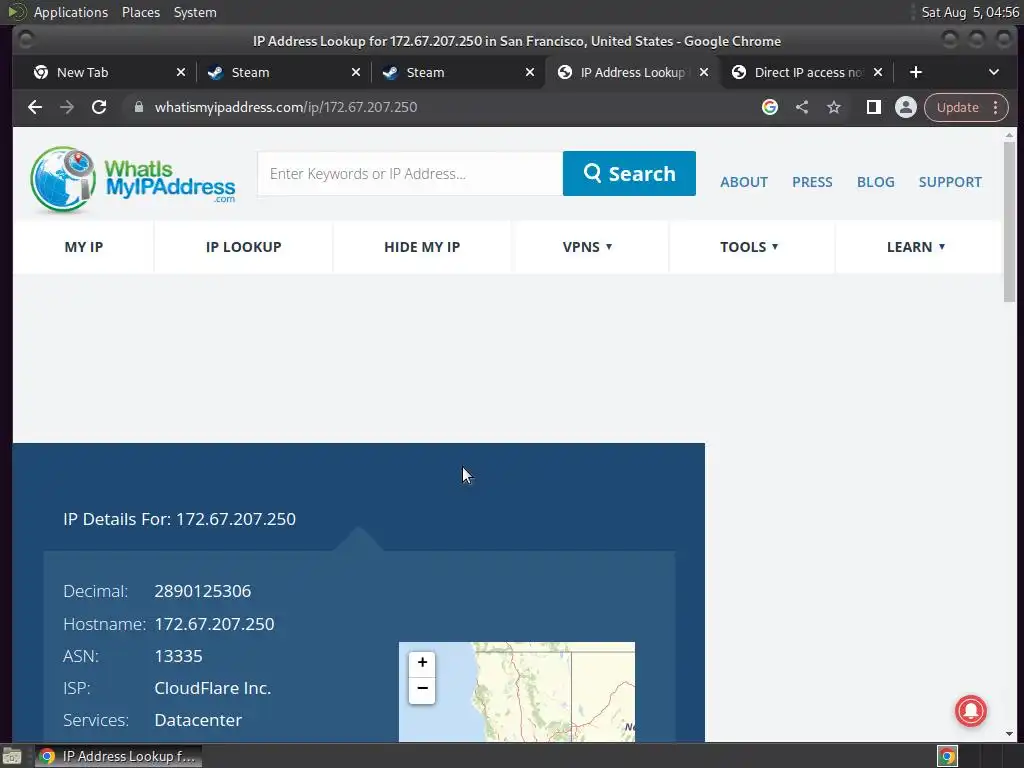Open IP LOOKUP in navigation
Viewport: 1024px width, 768px height.
[244, 247]
